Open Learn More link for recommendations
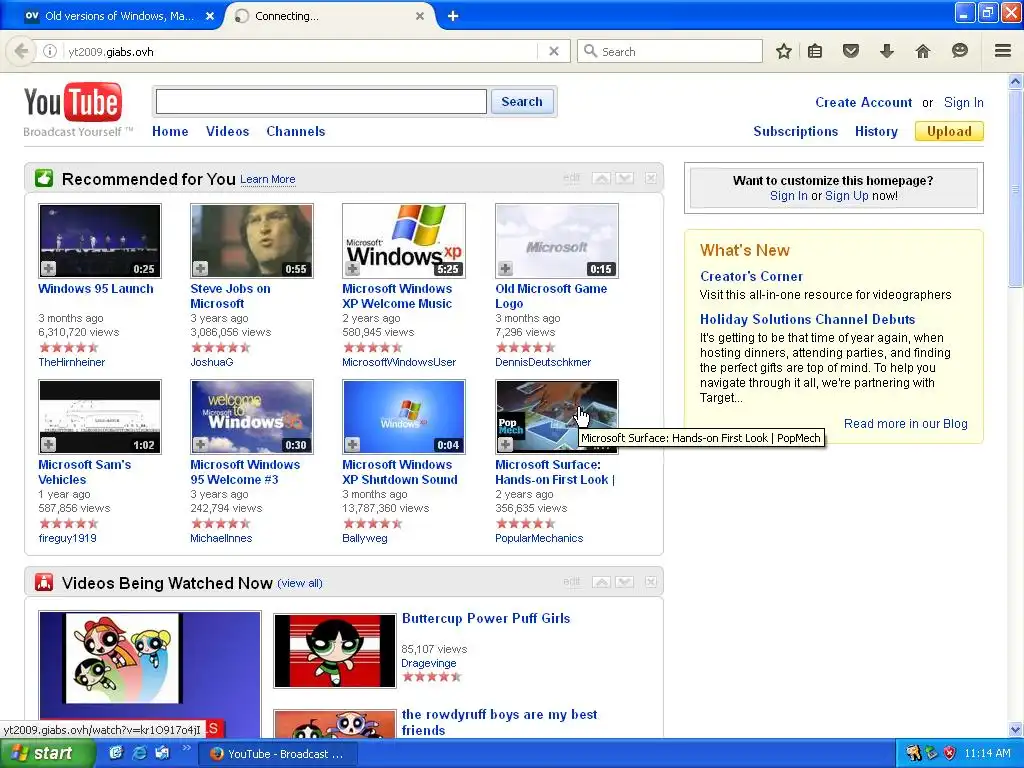The image size is (1024, 768). 268,179
